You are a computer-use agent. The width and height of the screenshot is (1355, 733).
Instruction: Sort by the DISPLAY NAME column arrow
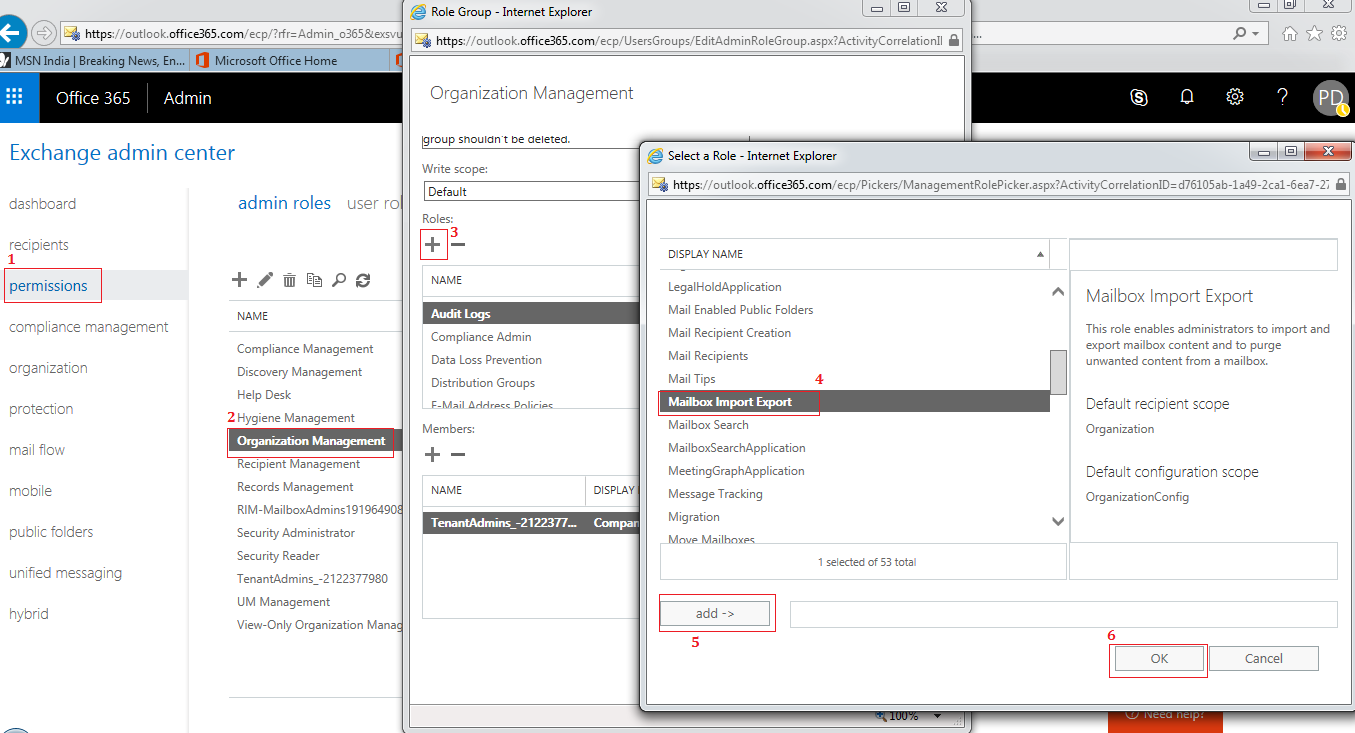pyautogui.click(x=1040, y=254)
